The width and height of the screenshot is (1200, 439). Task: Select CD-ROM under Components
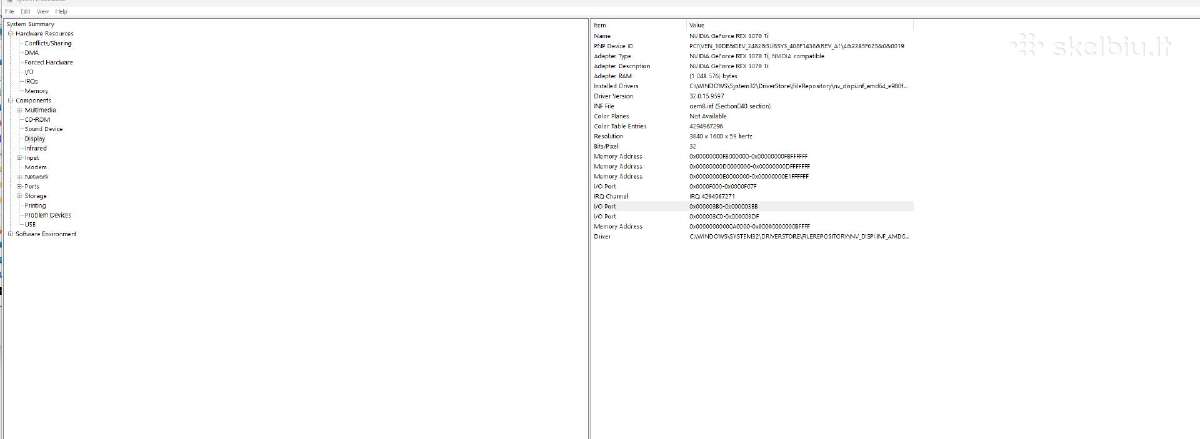[36, 120]
